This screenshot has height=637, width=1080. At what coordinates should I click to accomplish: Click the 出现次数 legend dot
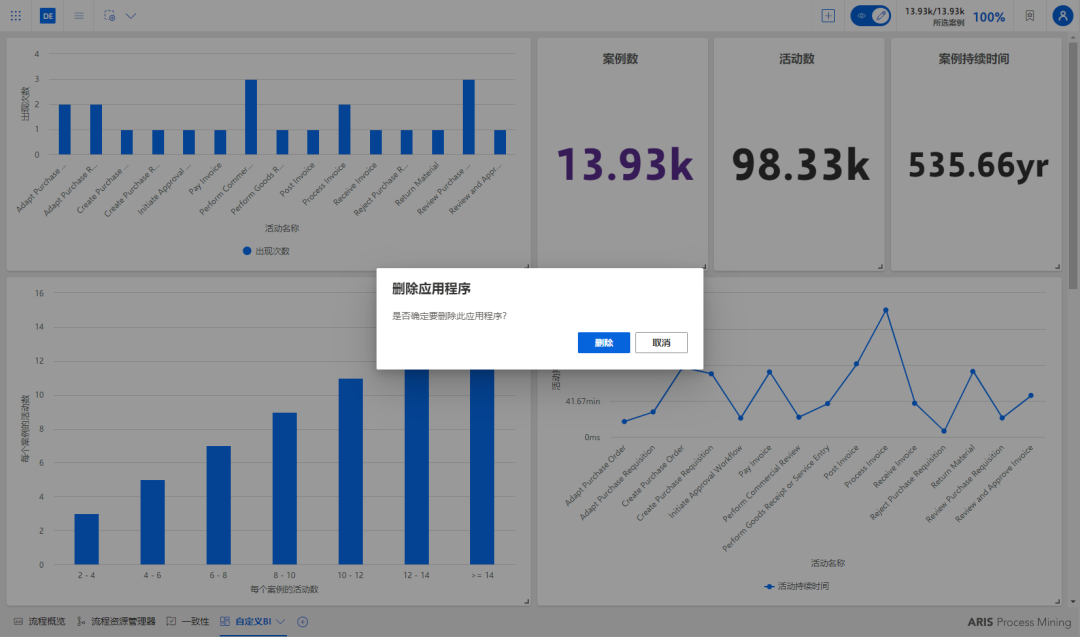pyautogui.click(x=247, y=251)
